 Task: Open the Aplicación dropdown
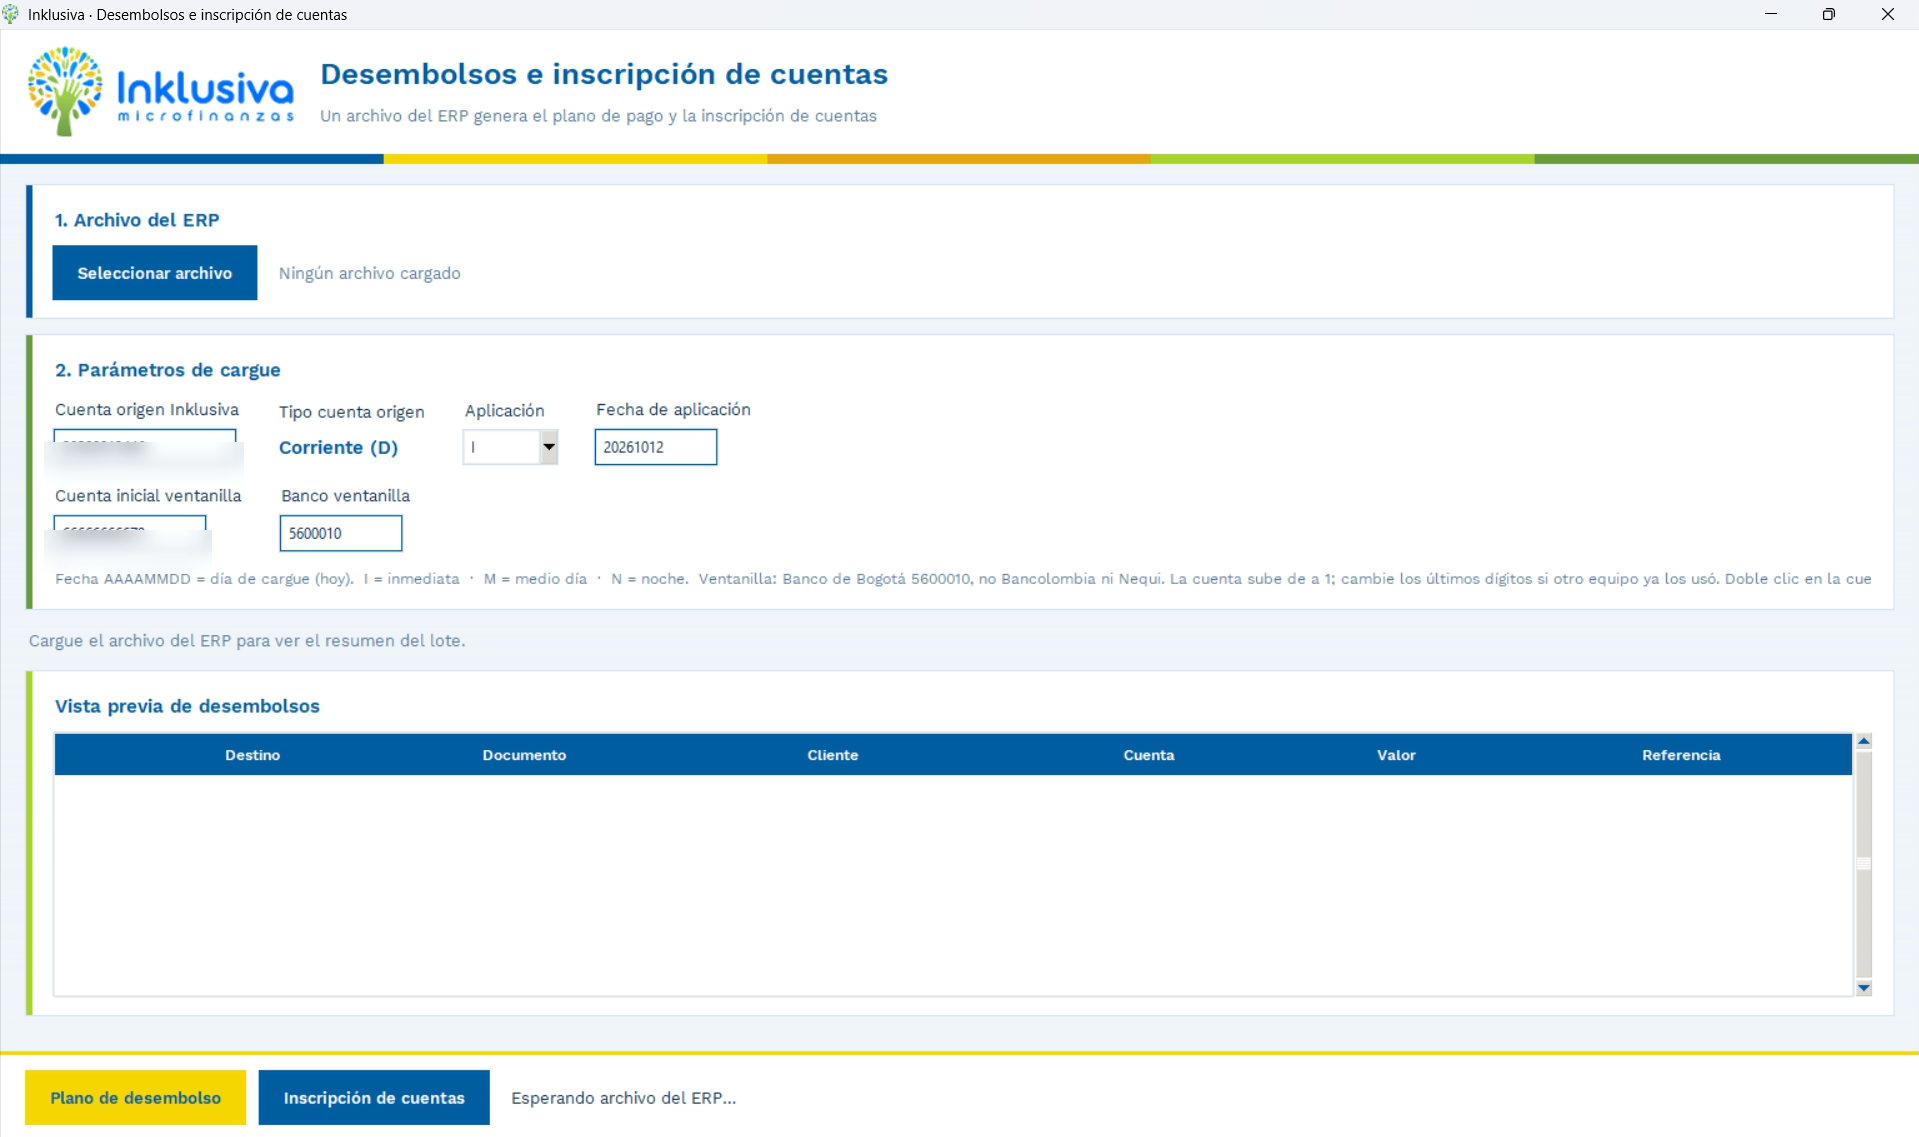point(510,447)
